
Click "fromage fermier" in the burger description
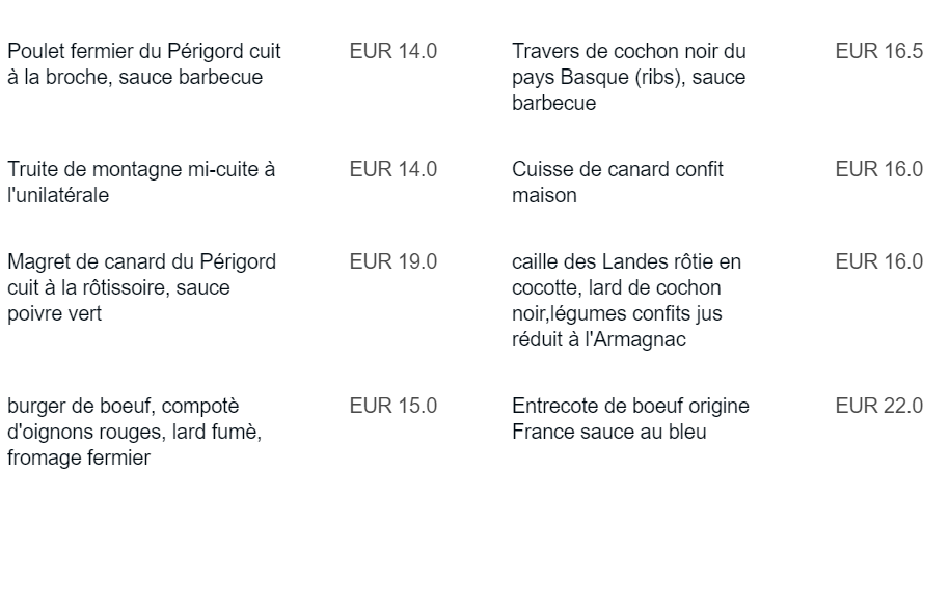(x=79, y=459)
